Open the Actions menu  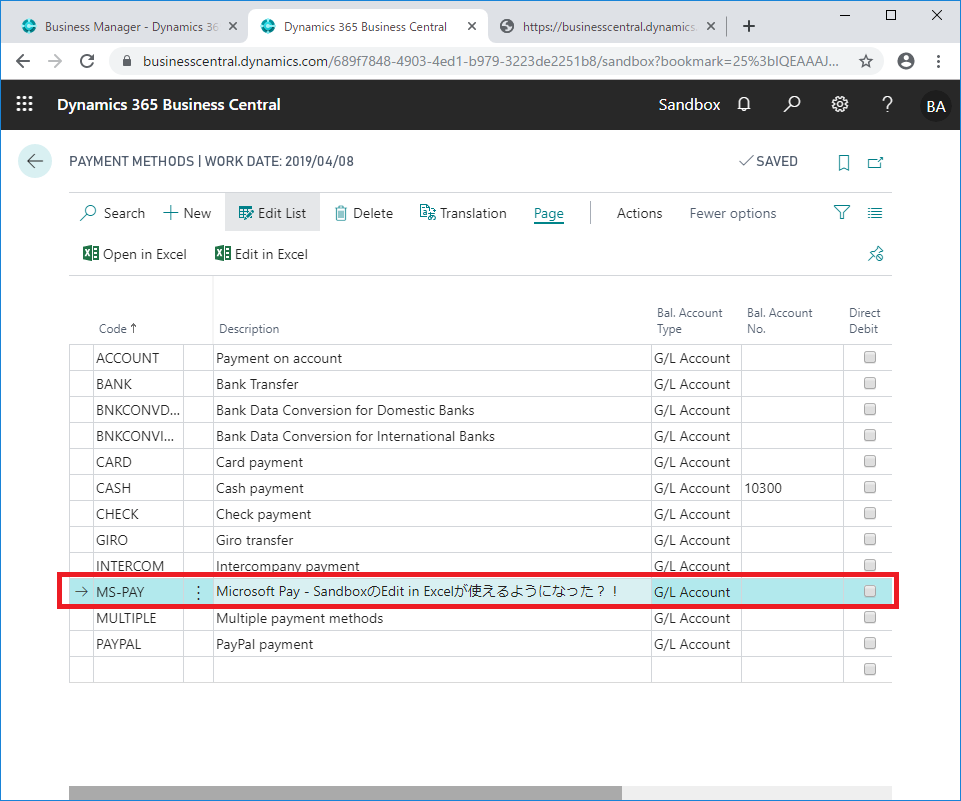coord(639,213)
